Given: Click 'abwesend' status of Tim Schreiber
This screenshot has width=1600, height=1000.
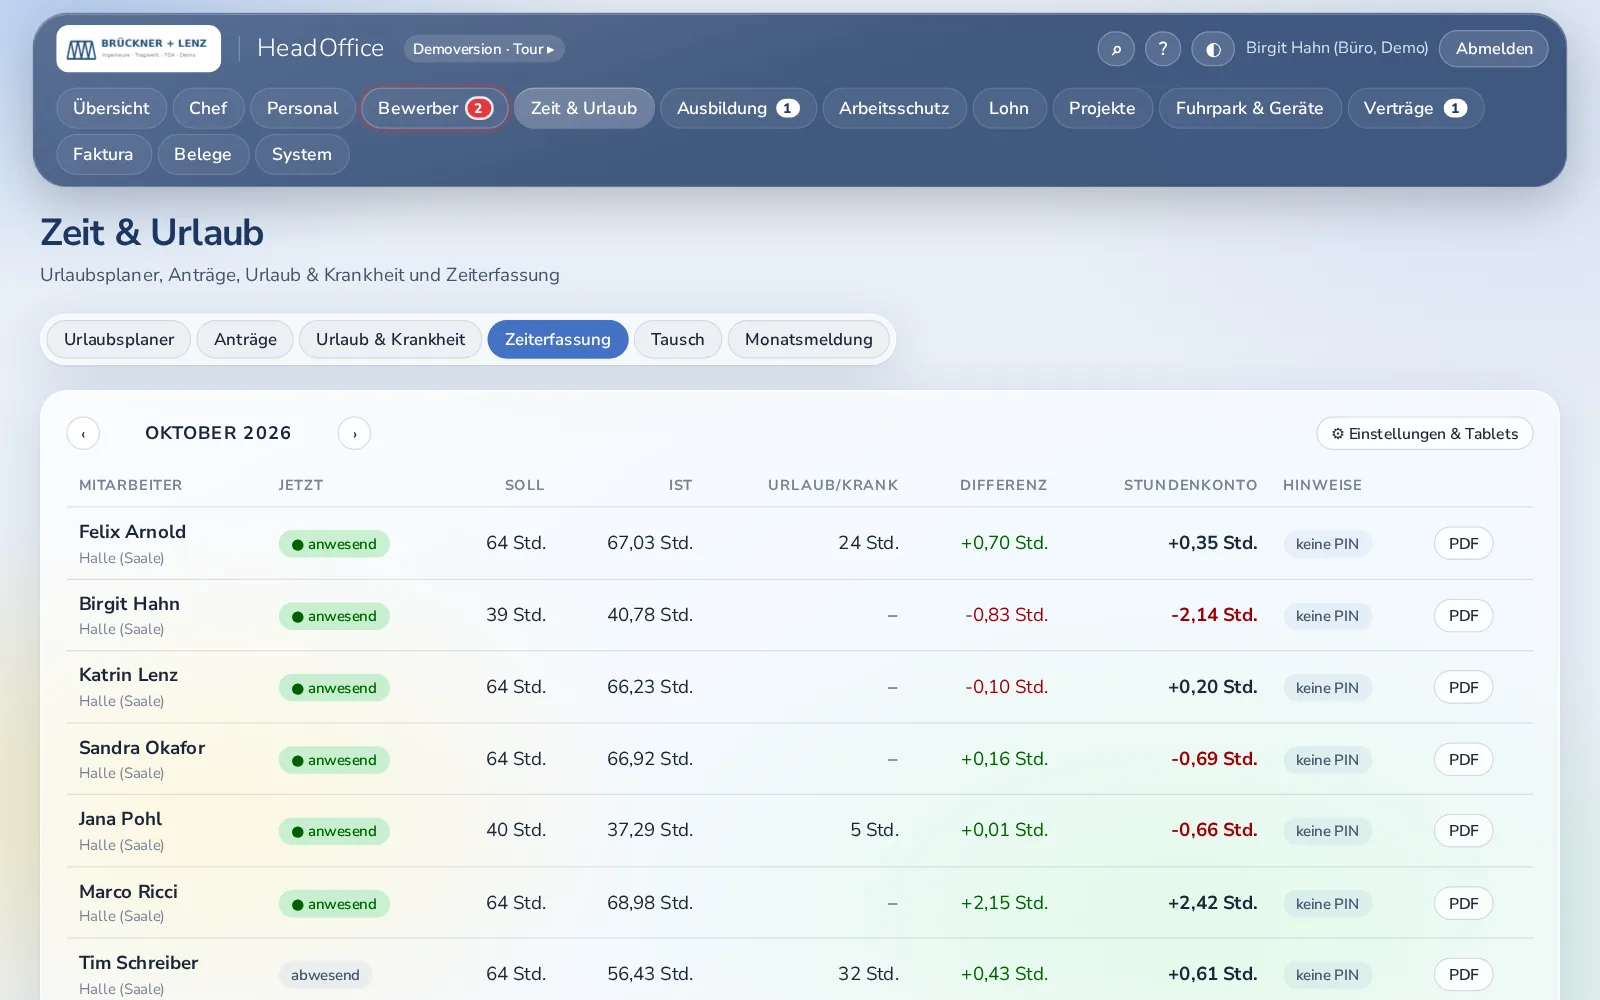Looking at the screenshot, I should (x=325, y=975).
